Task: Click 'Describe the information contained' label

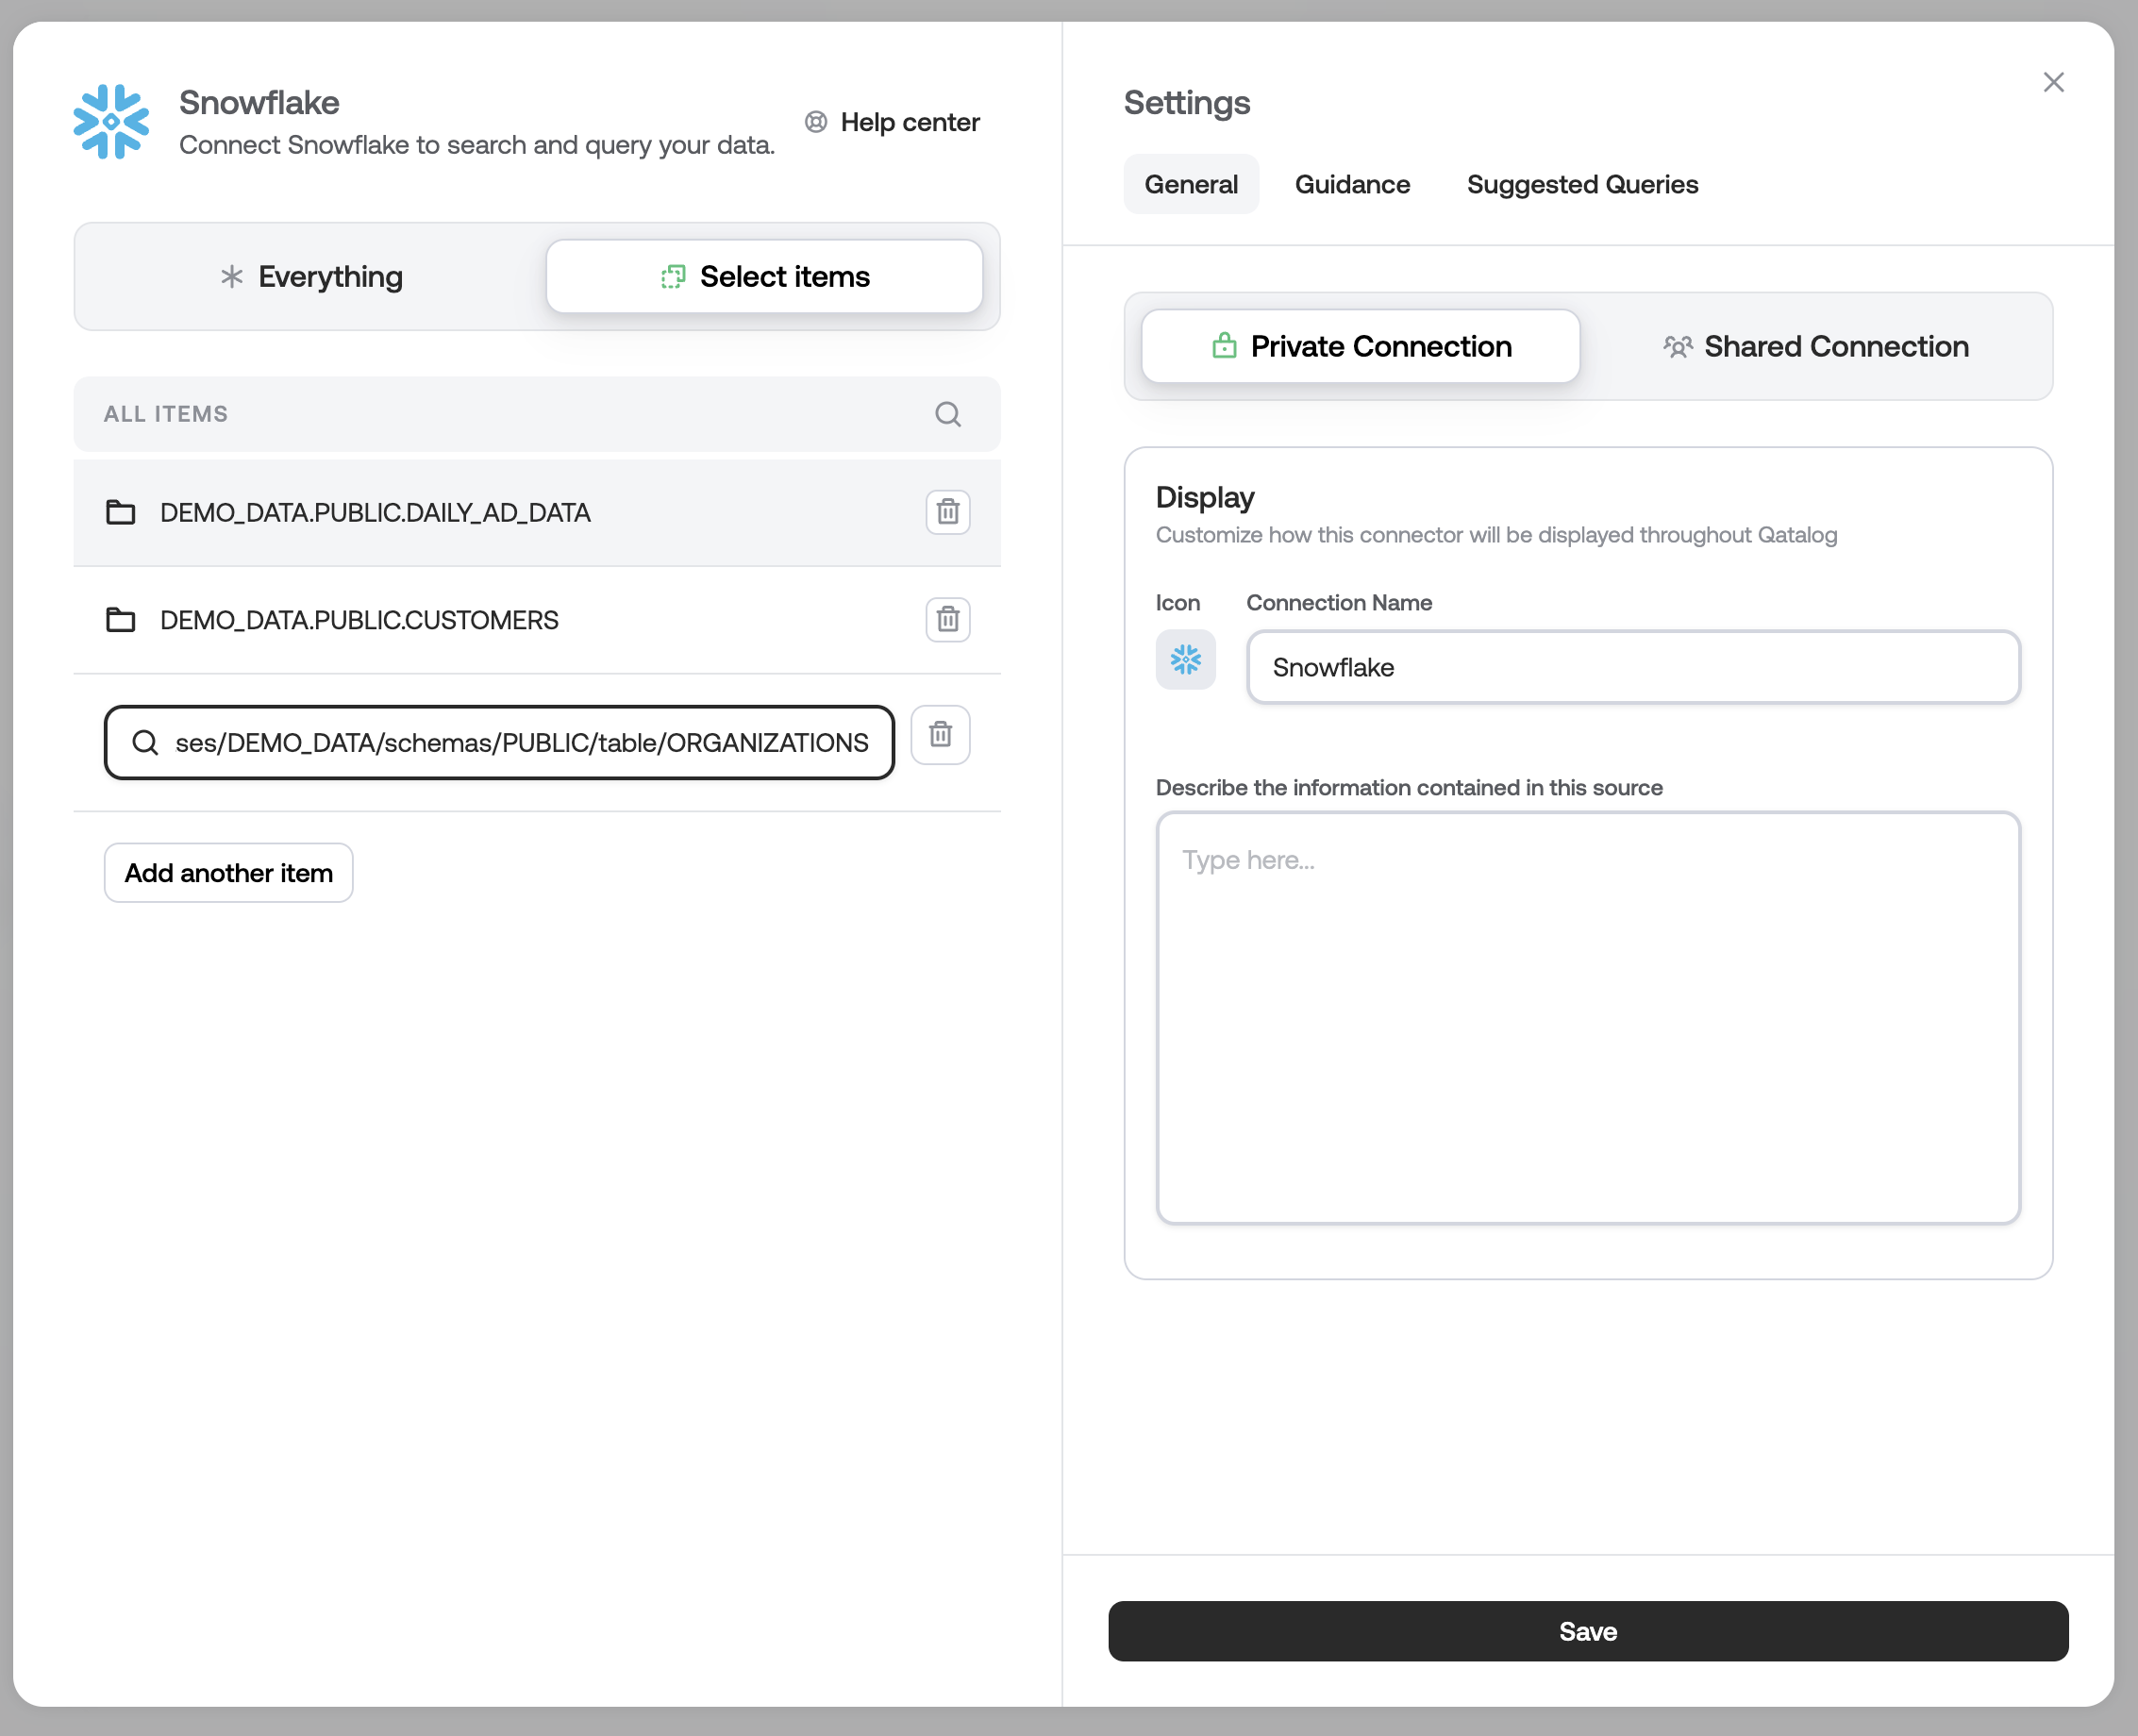Action: tap(1409, 788)
